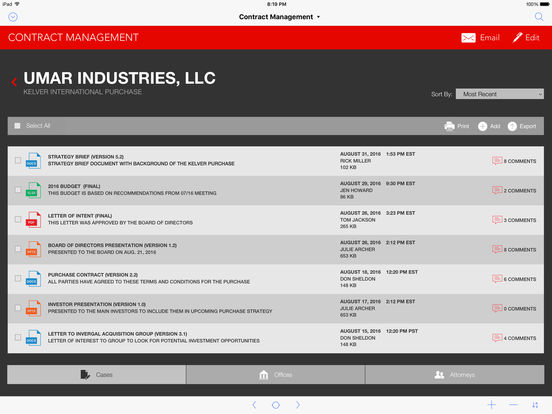Go back with the red chevron arrow
Viewport: 552px width, 414px height.
pos(14,82)
